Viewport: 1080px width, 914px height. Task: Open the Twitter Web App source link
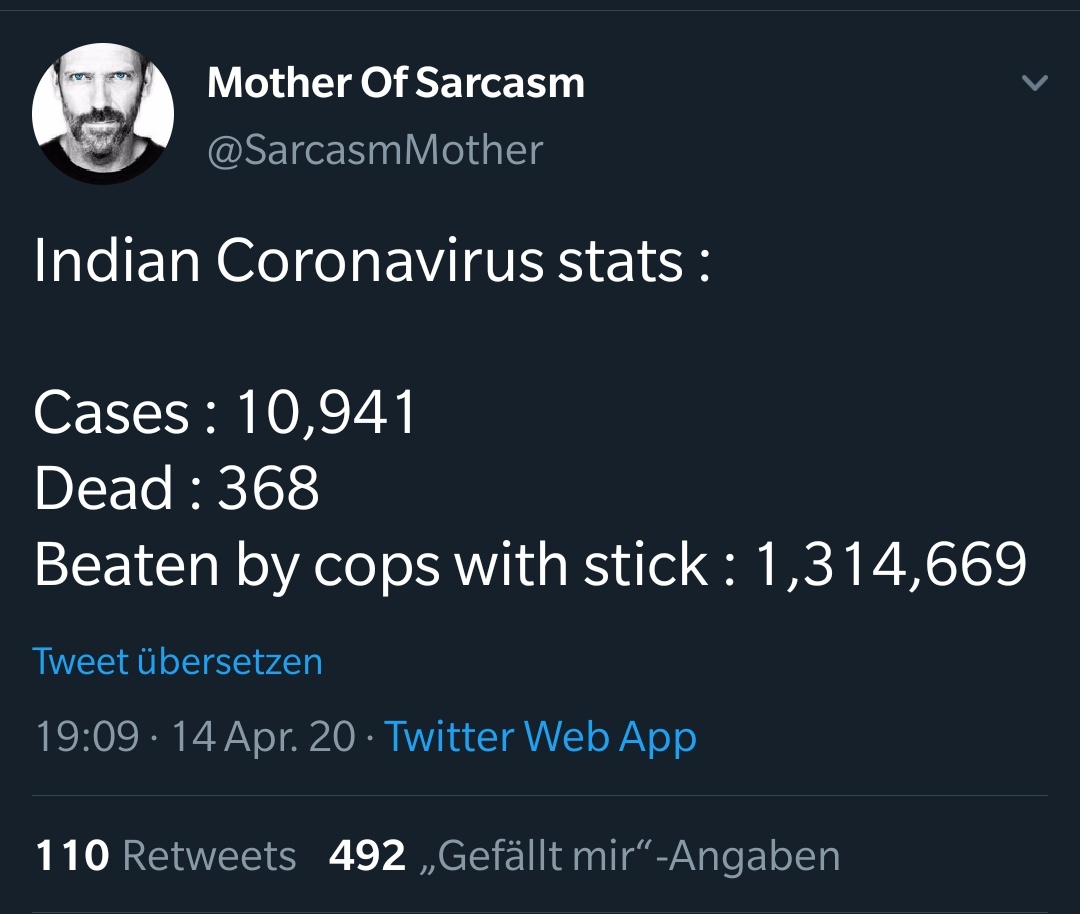[x=540, y=737]
